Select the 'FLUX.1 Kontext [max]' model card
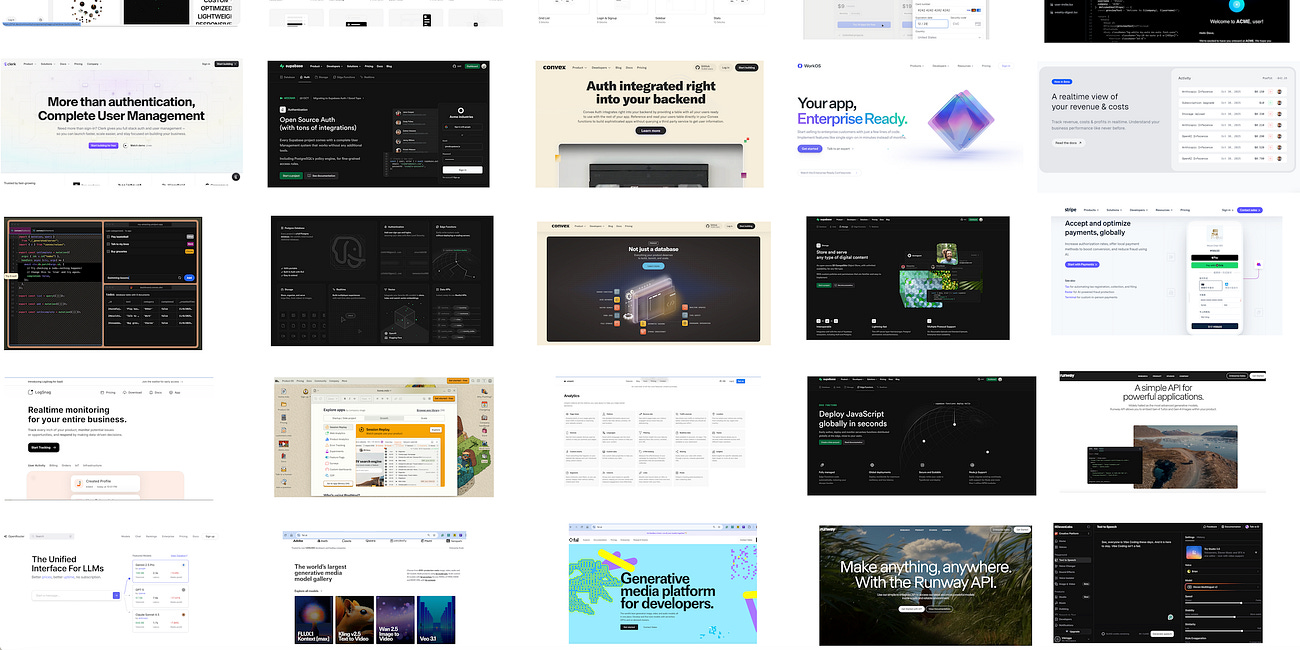This screenshot has height=650, width=1300. click(312, 620)
